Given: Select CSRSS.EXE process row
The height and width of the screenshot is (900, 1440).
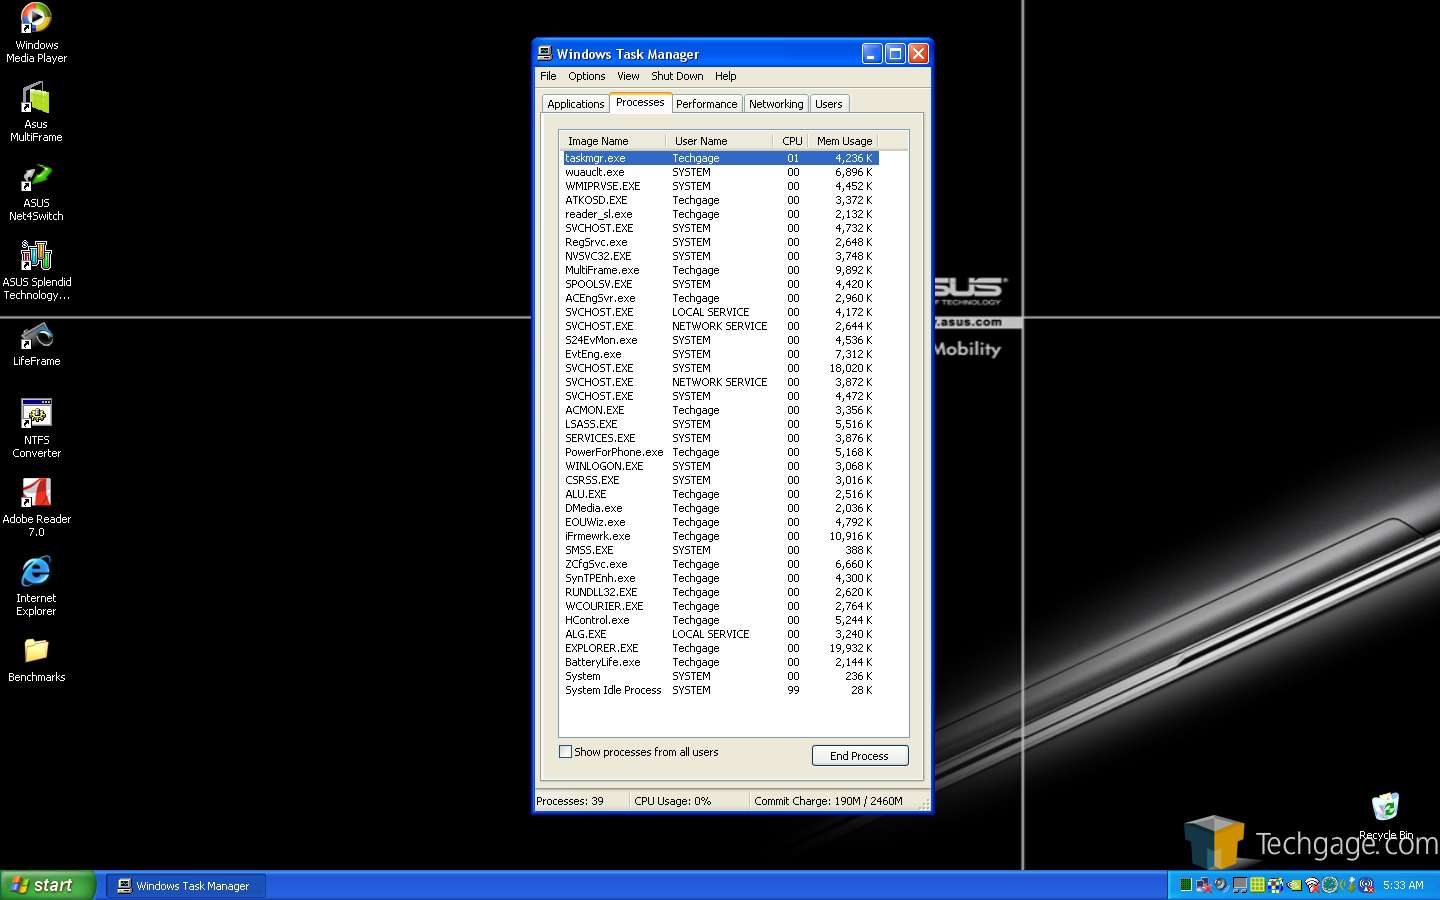Looking at the screenshot, I should pyautogui.click(x=720, y=480).
